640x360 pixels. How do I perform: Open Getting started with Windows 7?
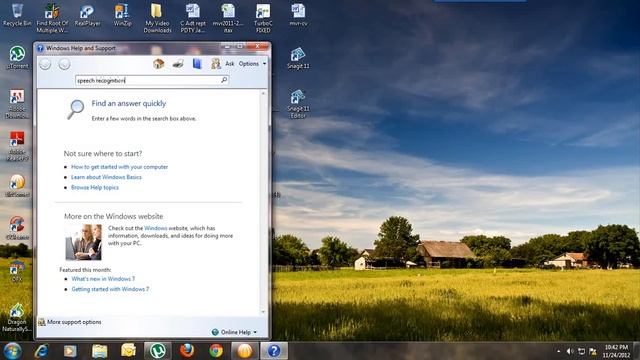click(110, 289)
